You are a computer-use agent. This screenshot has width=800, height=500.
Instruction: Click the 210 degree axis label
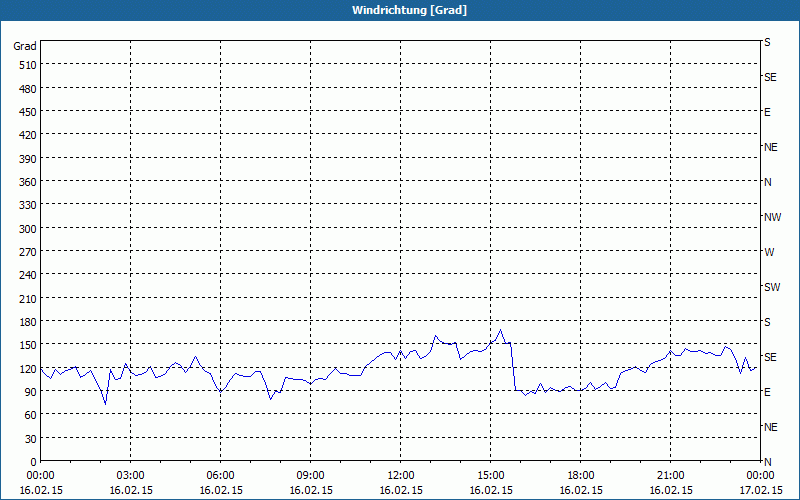tap(28, 298)
